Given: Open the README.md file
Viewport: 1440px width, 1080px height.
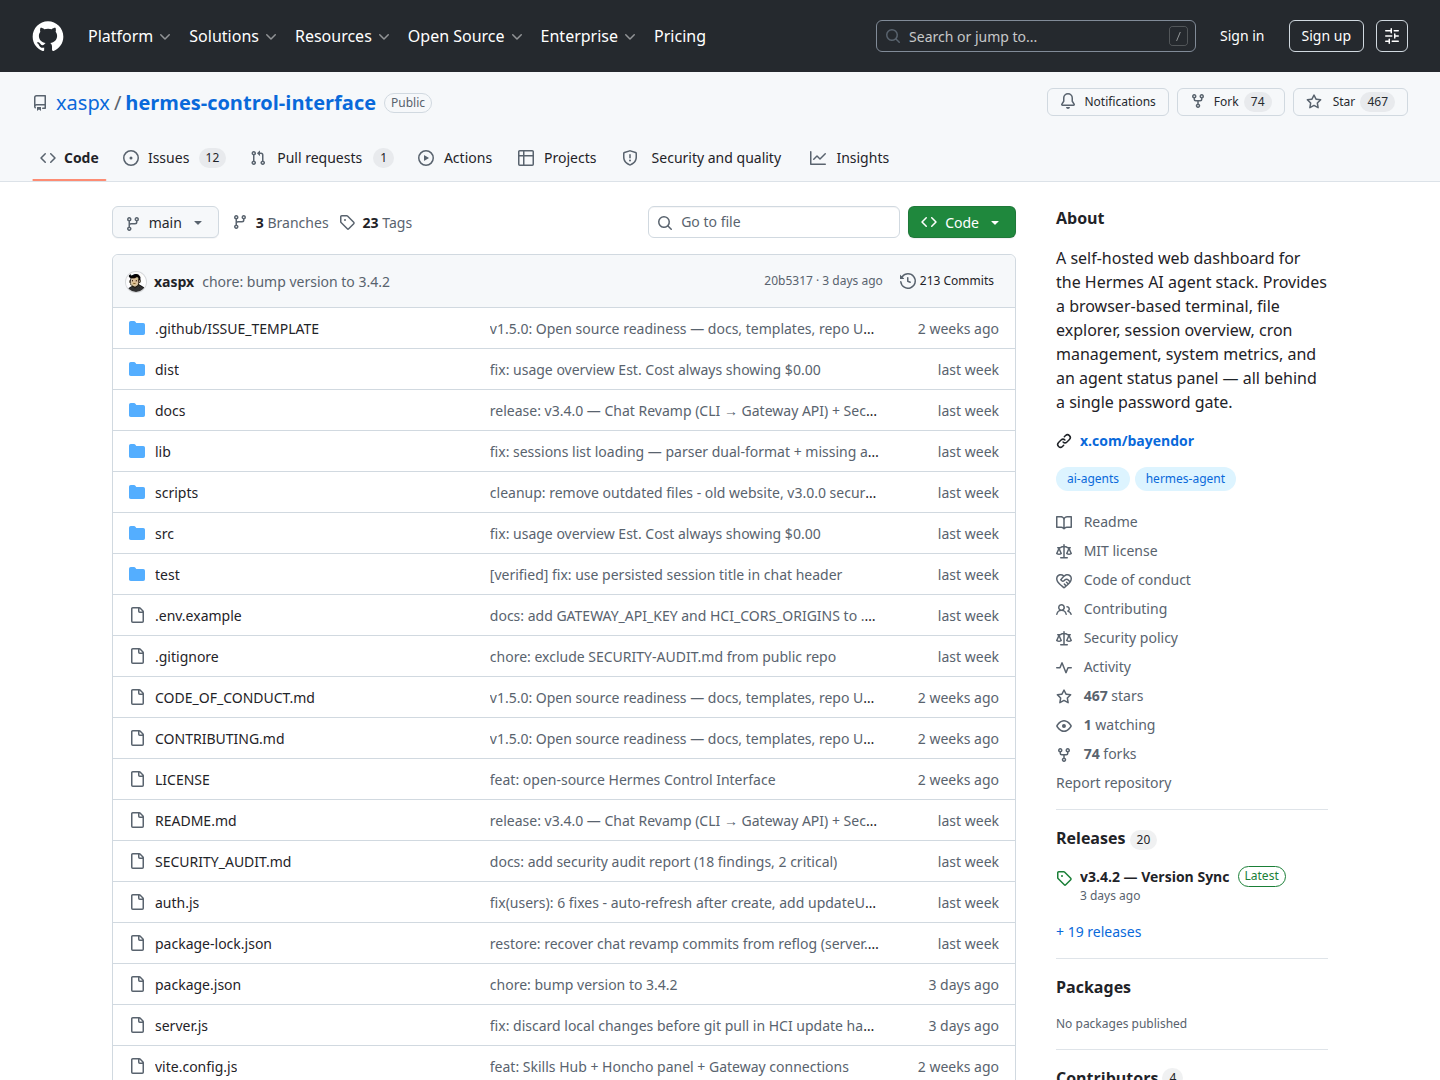Looking at the screenshot, I should click(196, 821).
